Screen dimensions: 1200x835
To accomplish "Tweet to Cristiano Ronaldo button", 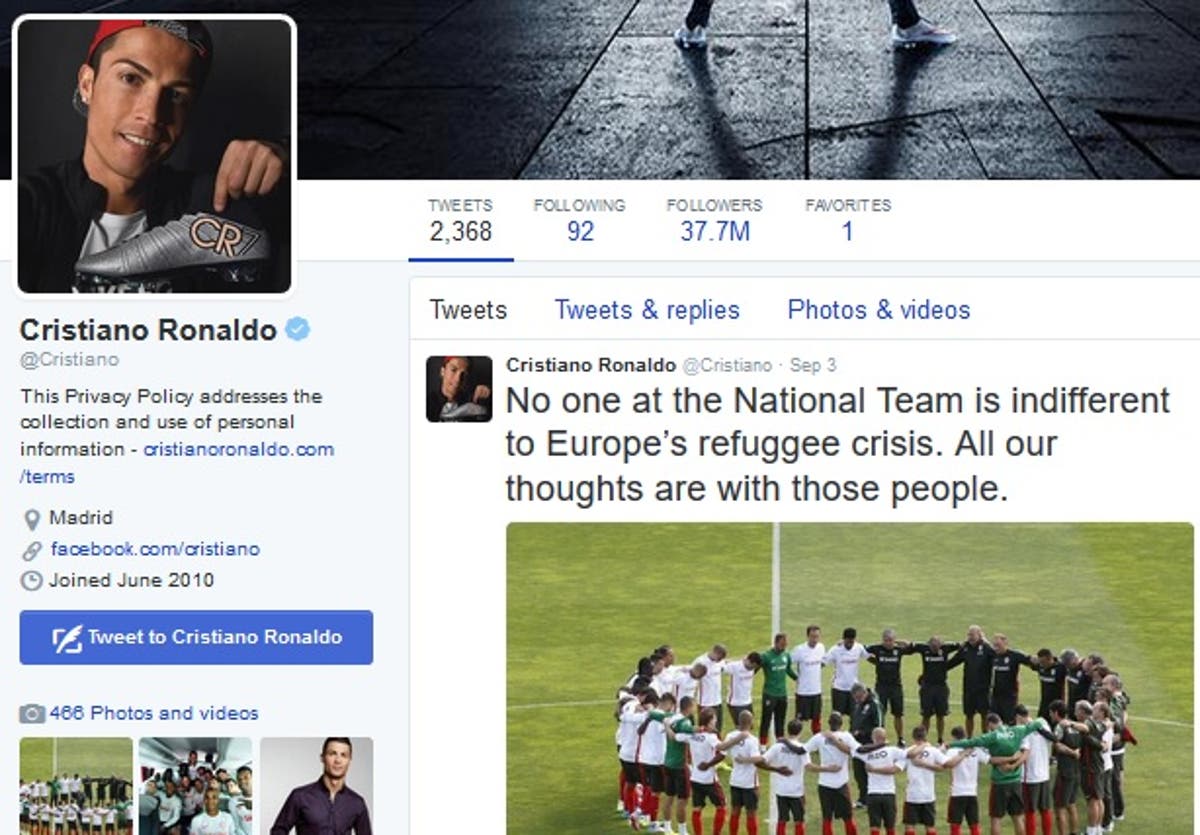I will coord(196,638).
